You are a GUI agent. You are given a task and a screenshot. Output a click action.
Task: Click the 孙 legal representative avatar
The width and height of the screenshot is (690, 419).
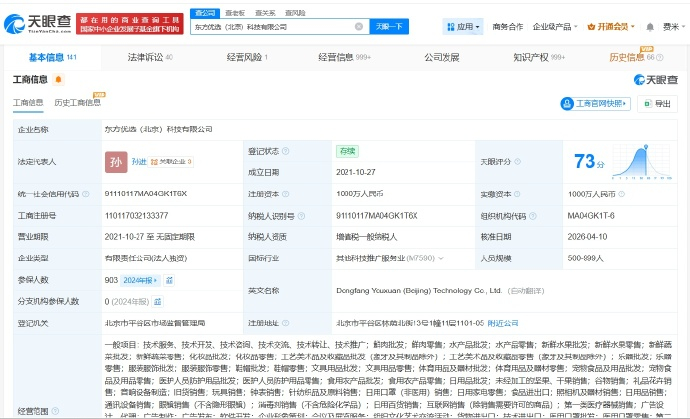[x=116, y=160]
